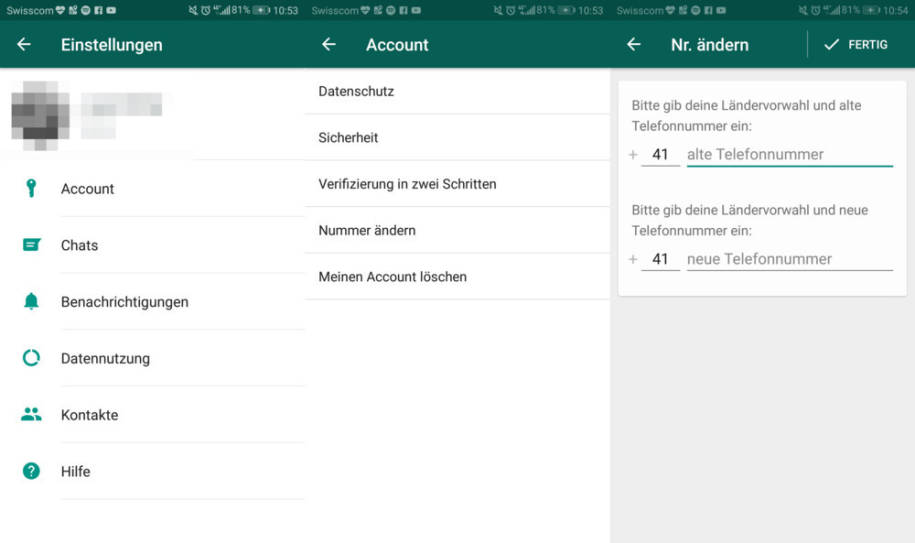The height and width of the screenshot is (543, 915).
Task: Open the Sicherheit option
Action: pyautogui.click(x=348, y=138)
